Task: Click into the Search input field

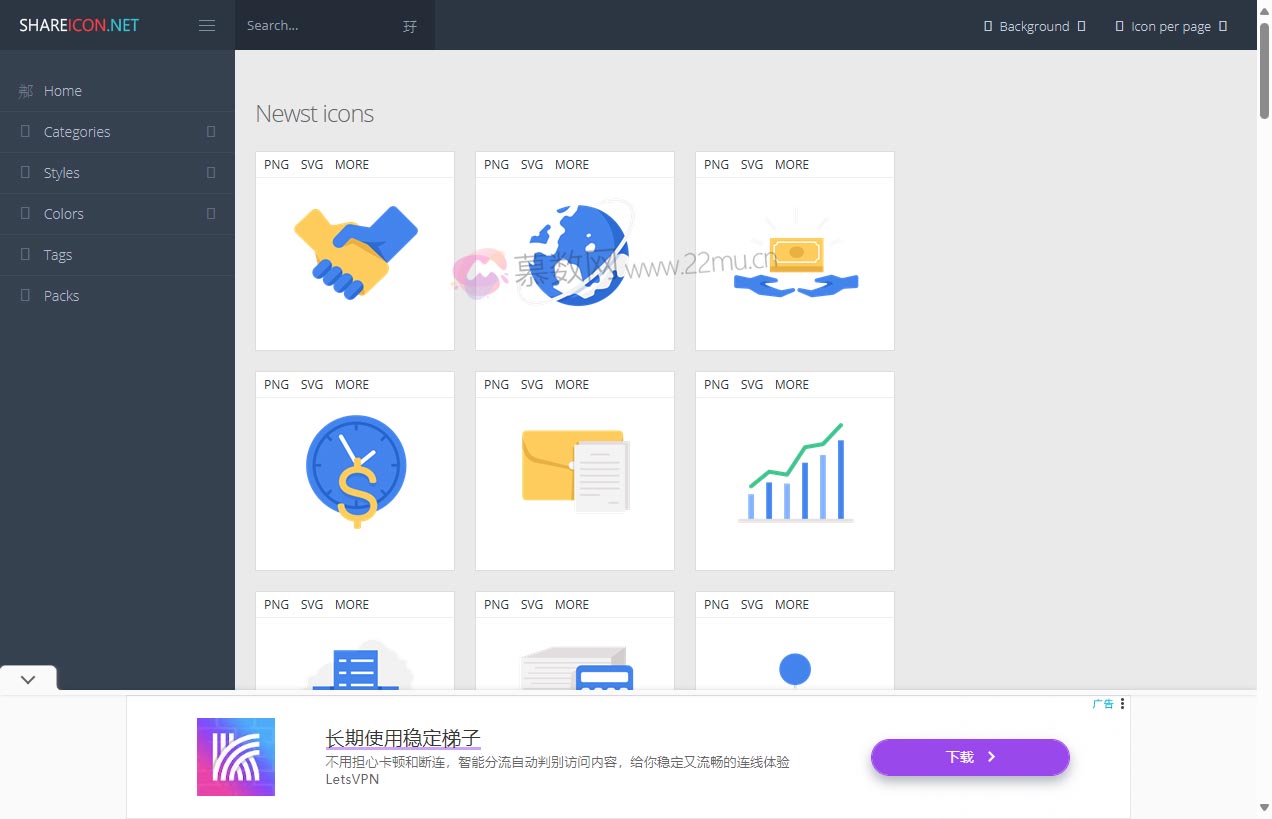Action: tap(315, 26)
